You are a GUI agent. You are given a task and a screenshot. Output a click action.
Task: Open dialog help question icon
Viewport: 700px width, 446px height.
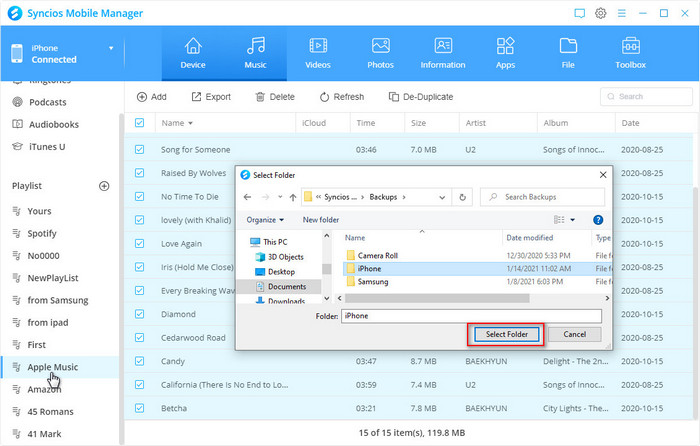(598, 220)
